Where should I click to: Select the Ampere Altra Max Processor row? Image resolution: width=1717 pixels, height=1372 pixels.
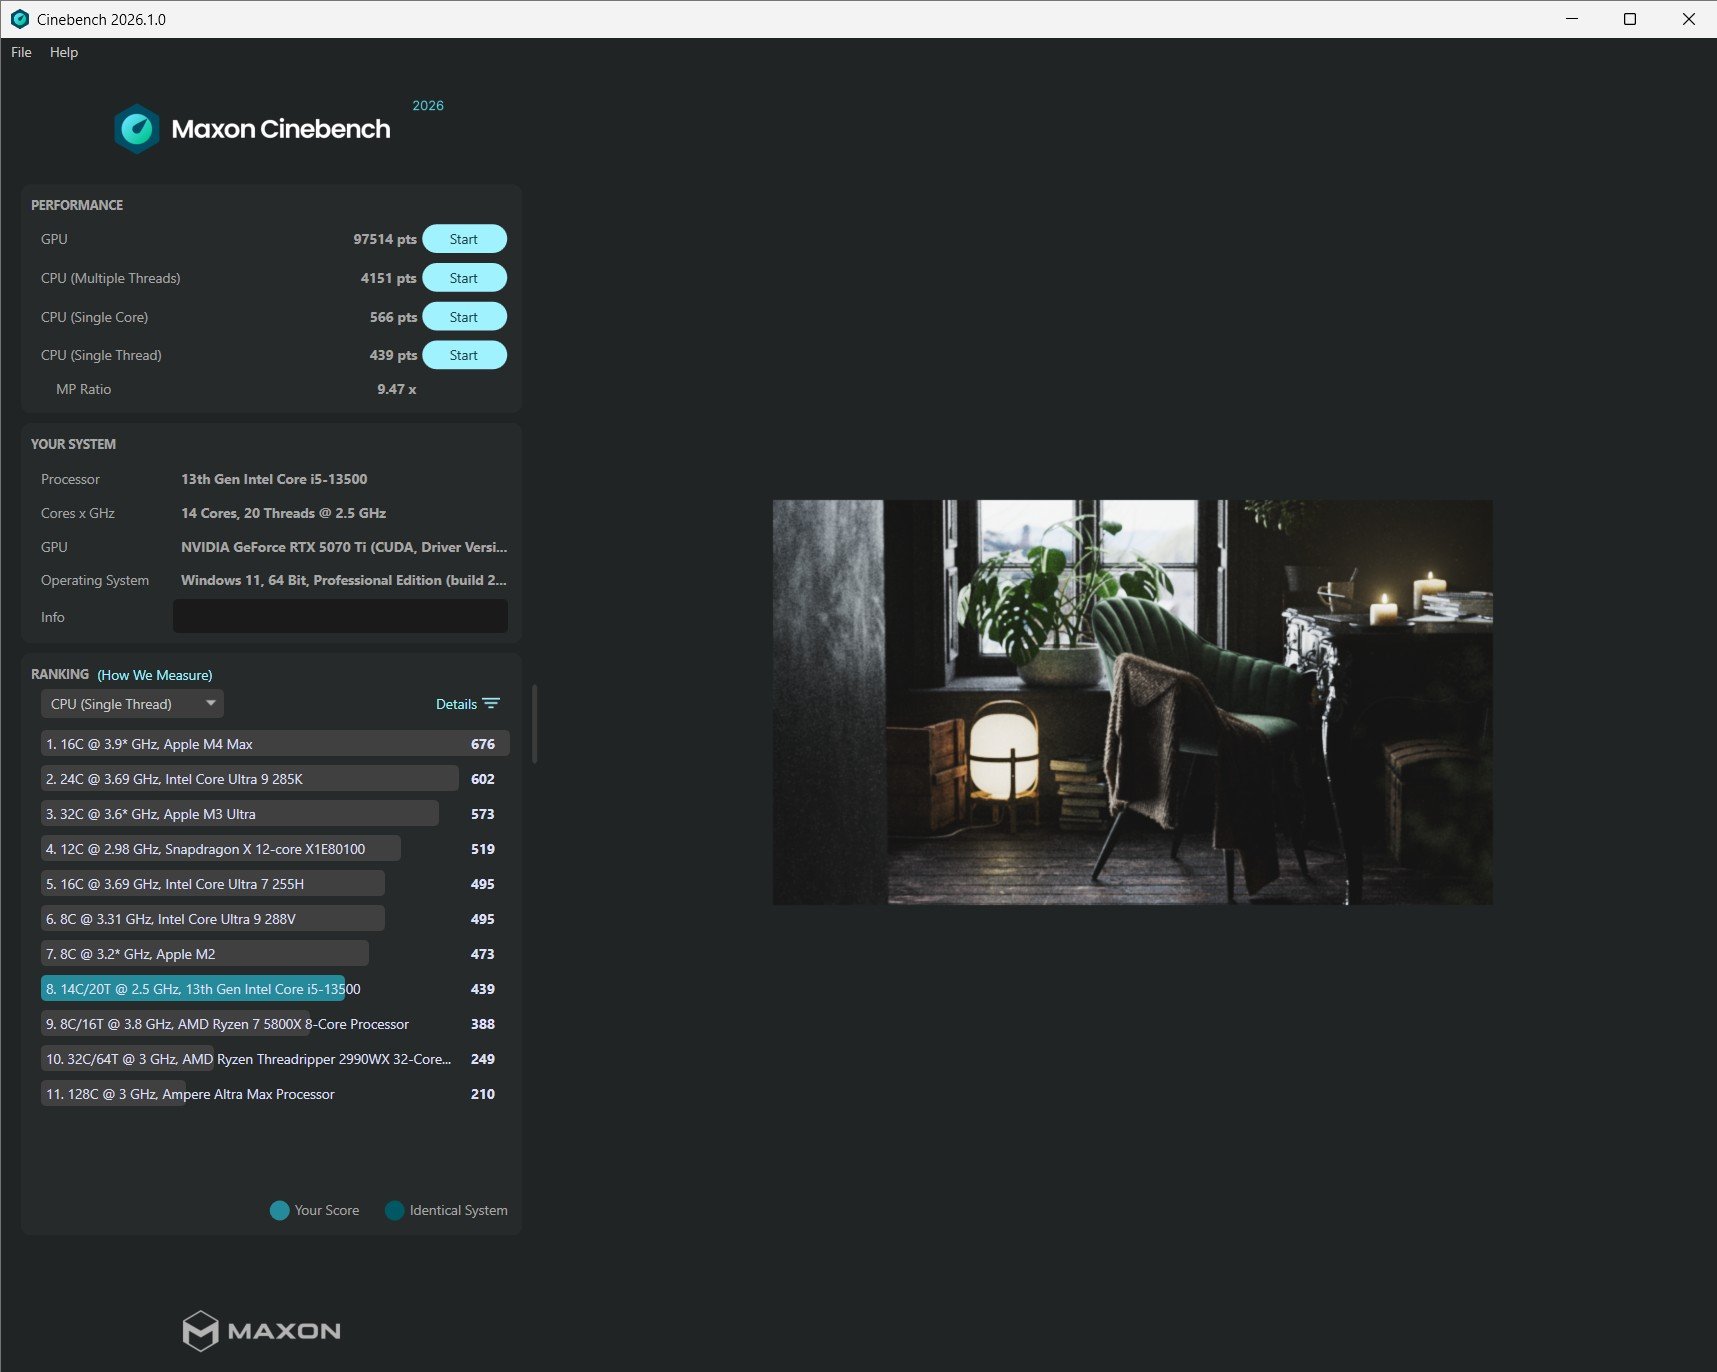(x=275, y=1093)
